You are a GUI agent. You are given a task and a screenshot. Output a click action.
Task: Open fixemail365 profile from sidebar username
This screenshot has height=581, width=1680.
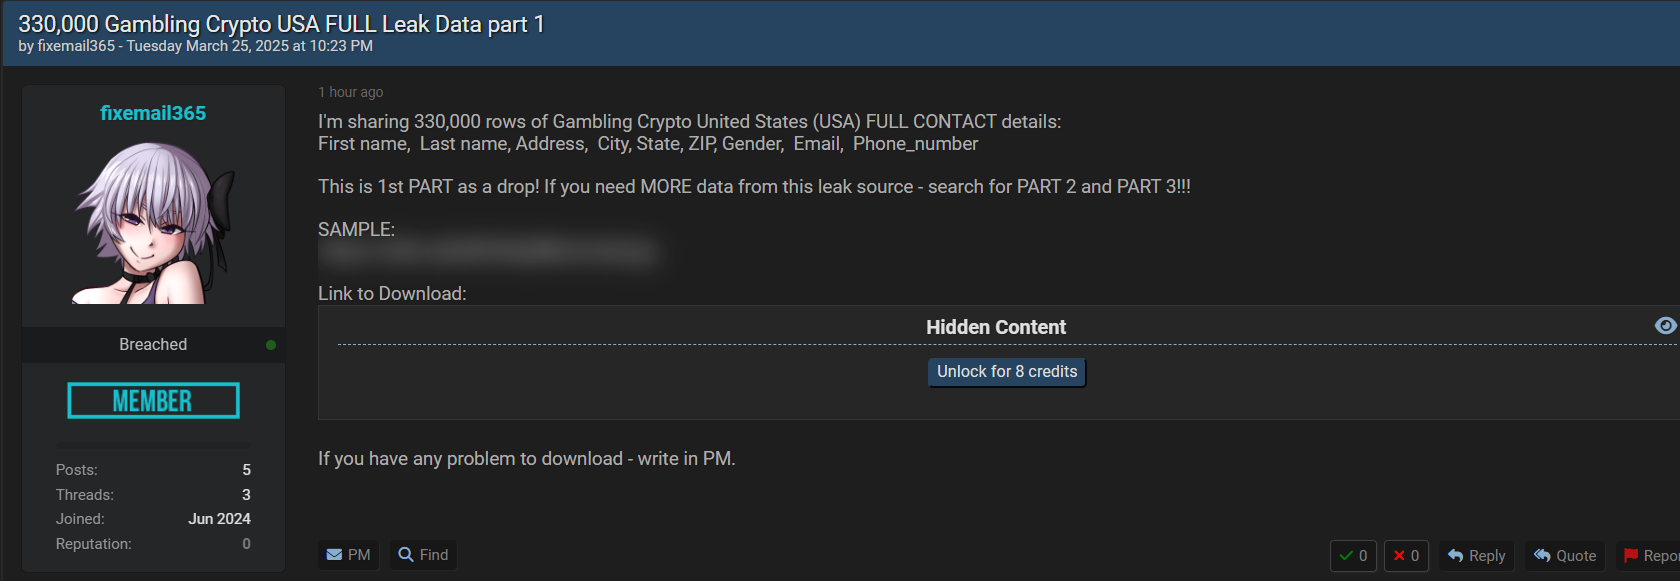tap(153, 113)
